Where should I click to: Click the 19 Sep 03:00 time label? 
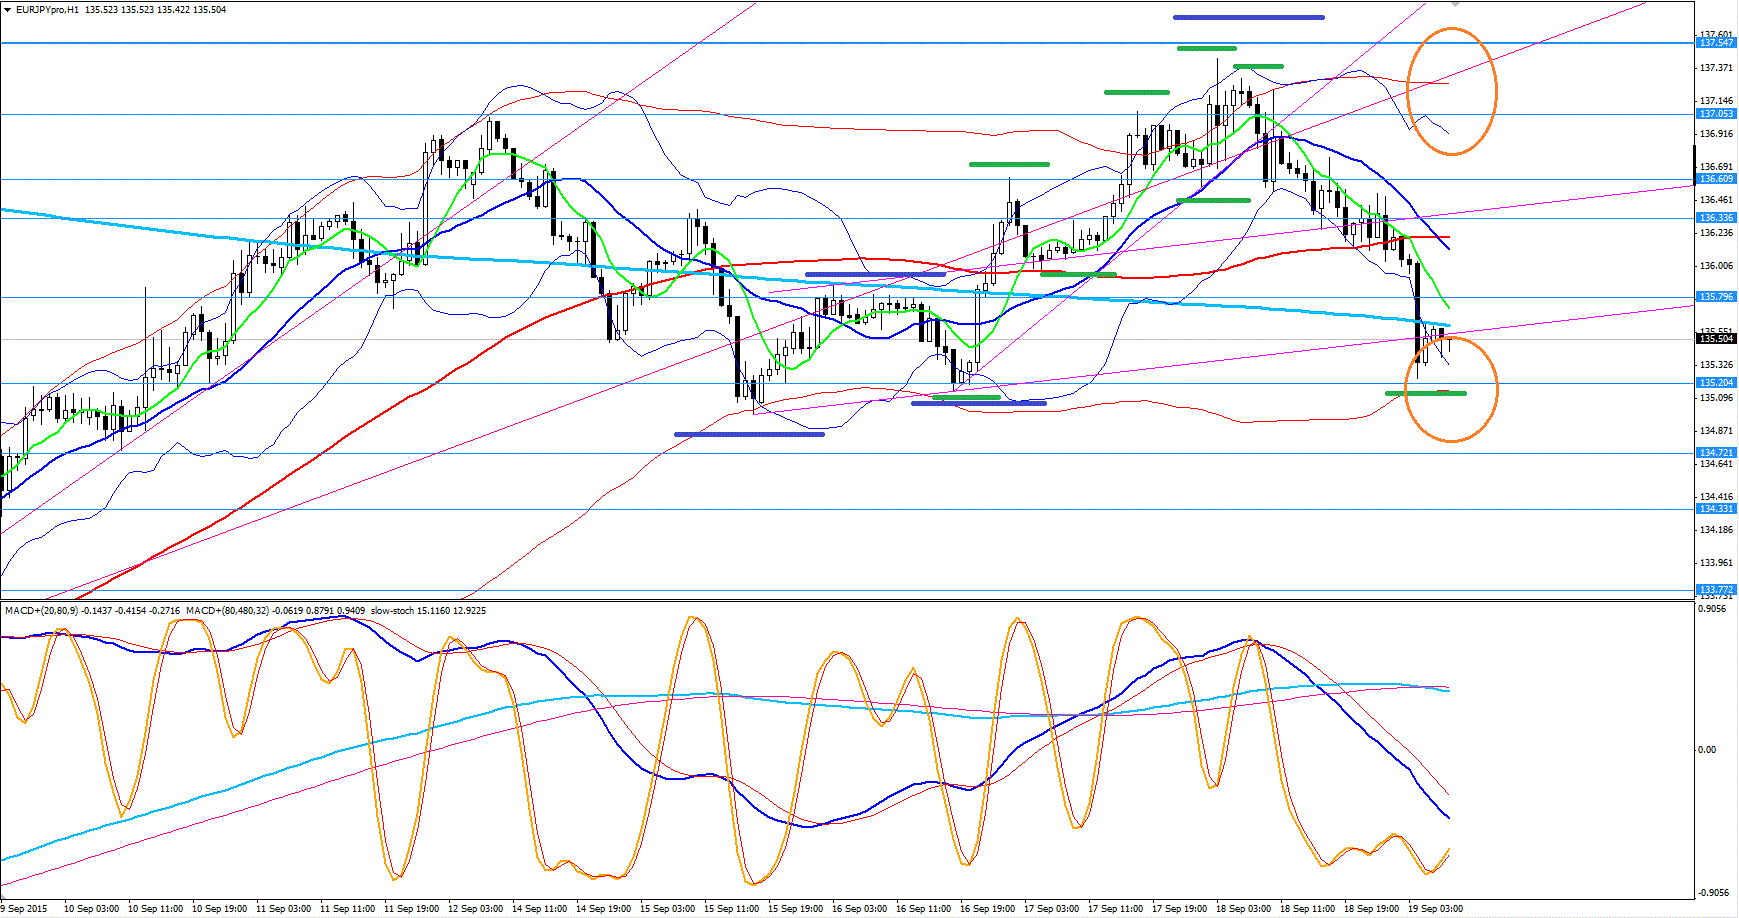coord(1435,909)
